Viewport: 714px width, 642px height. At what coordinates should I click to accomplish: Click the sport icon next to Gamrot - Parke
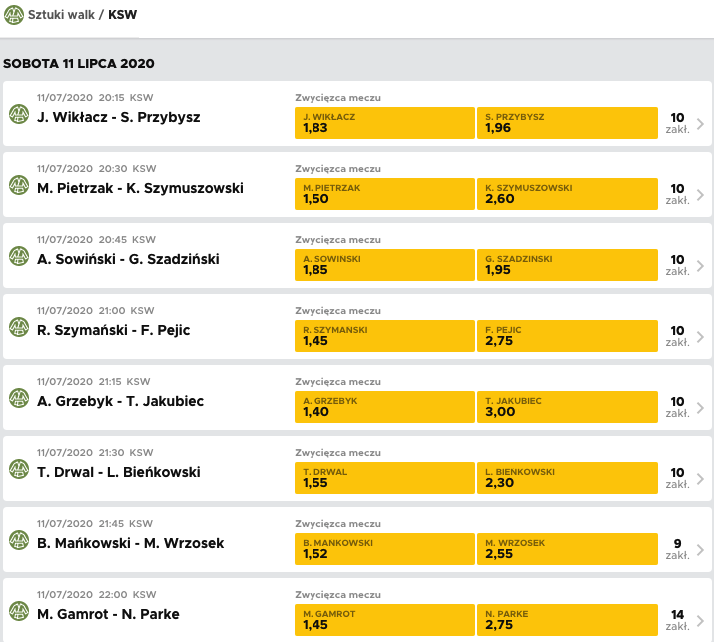(x=18, y=611)
